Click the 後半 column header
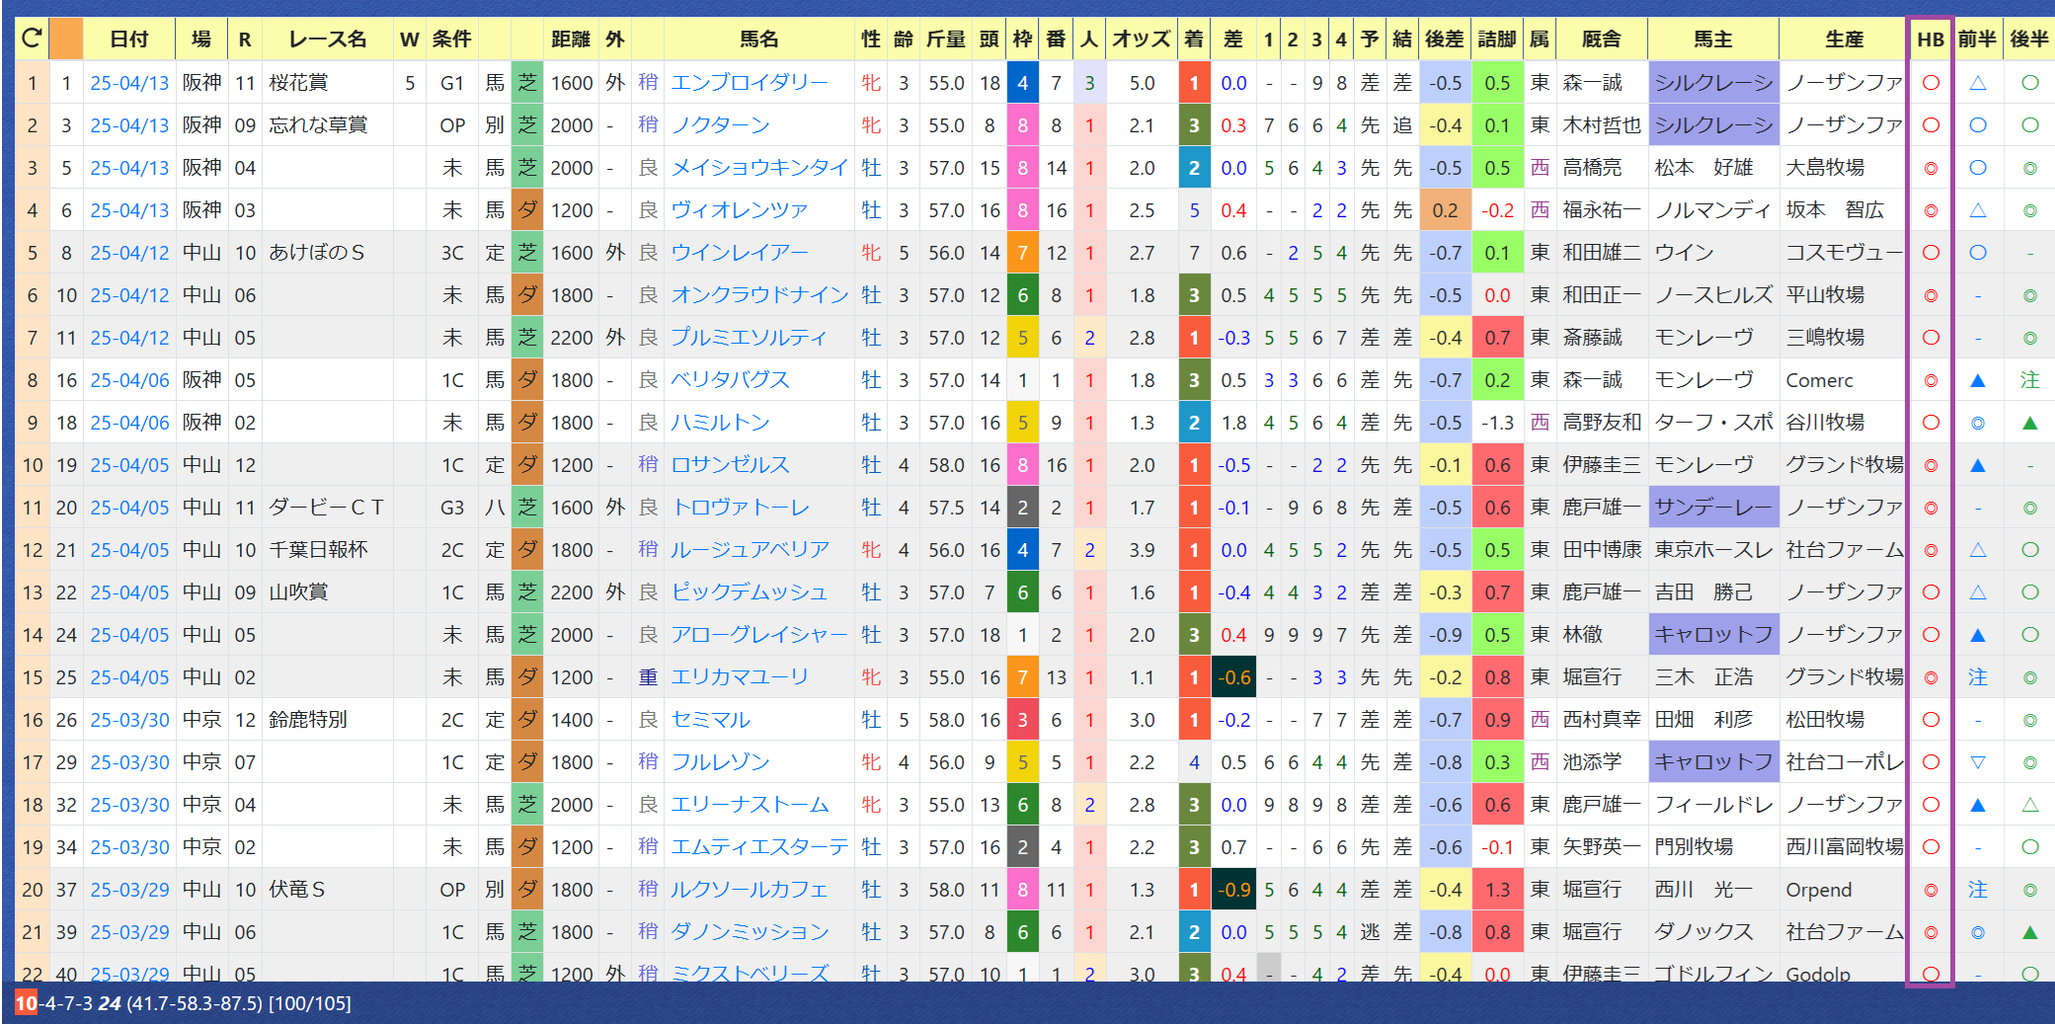 tap(2029, 39)
